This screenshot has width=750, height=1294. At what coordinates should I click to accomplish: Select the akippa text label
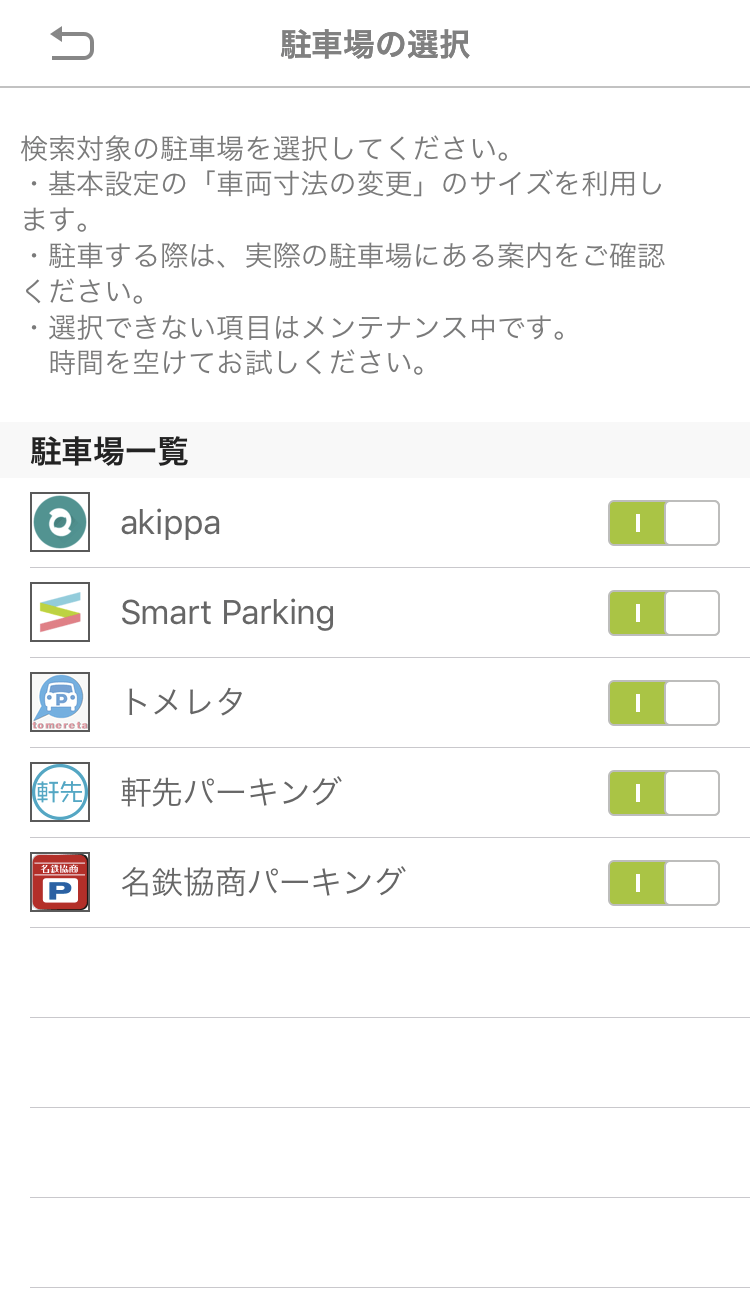click(170, 523)
